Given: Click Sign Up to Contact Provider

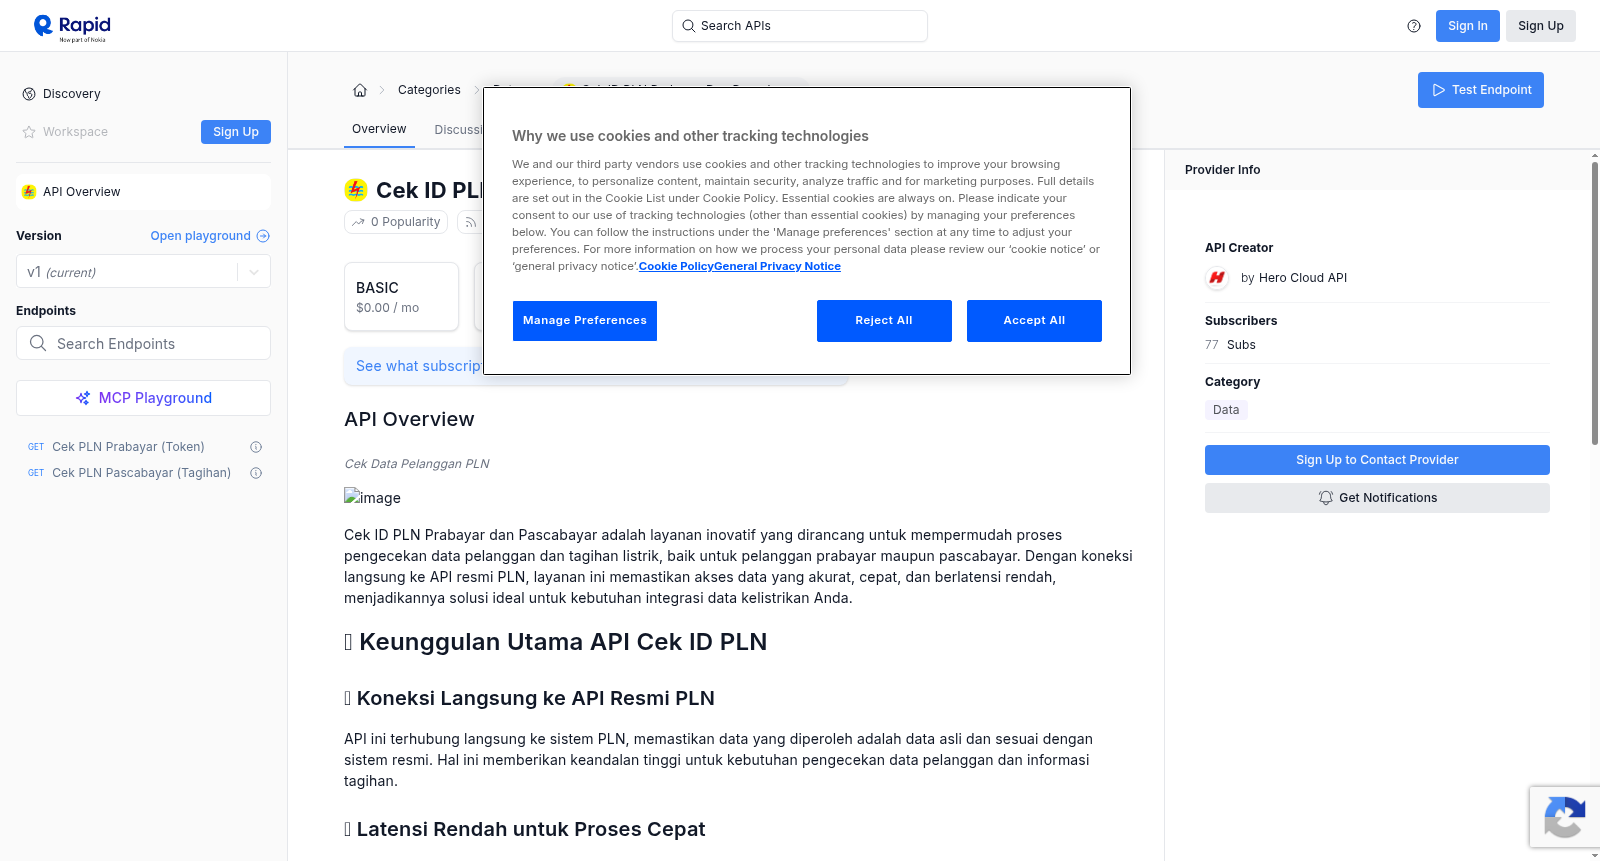Looking at the screenshot, I should [1377, 460].
